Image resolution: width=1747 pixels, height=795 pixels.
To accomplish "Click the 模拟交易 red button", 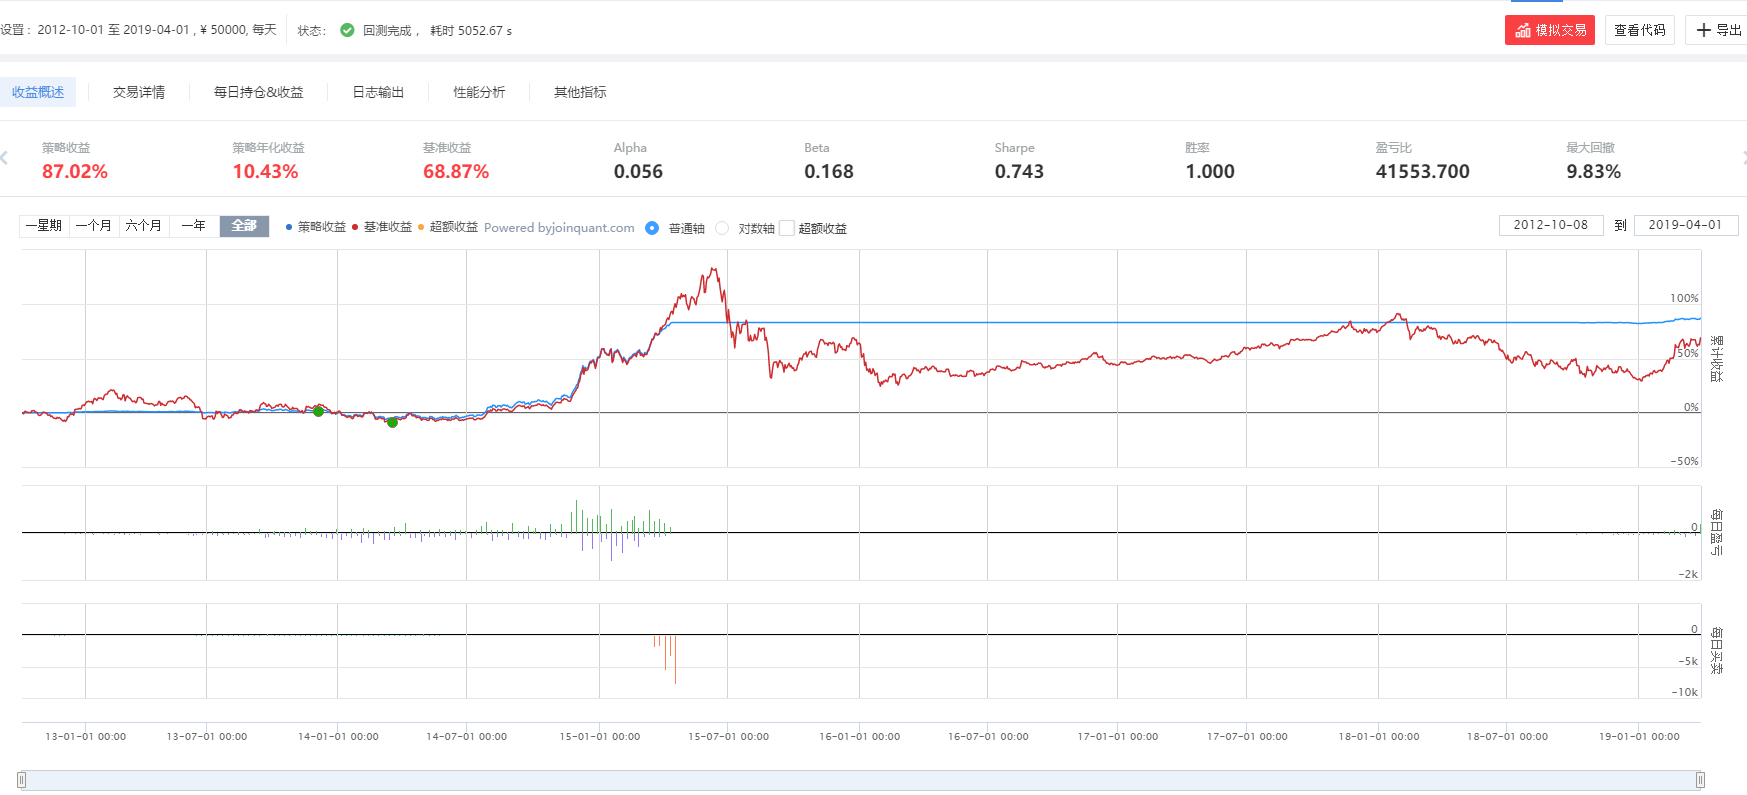I will coord(1549,30).
